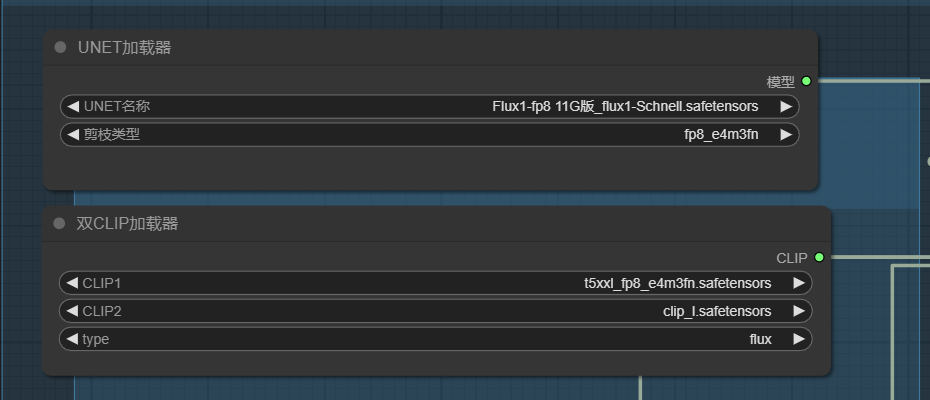The image size is (930, 400).
Task: Select the UNET加载器 node title bar
Action: point(431,47)
